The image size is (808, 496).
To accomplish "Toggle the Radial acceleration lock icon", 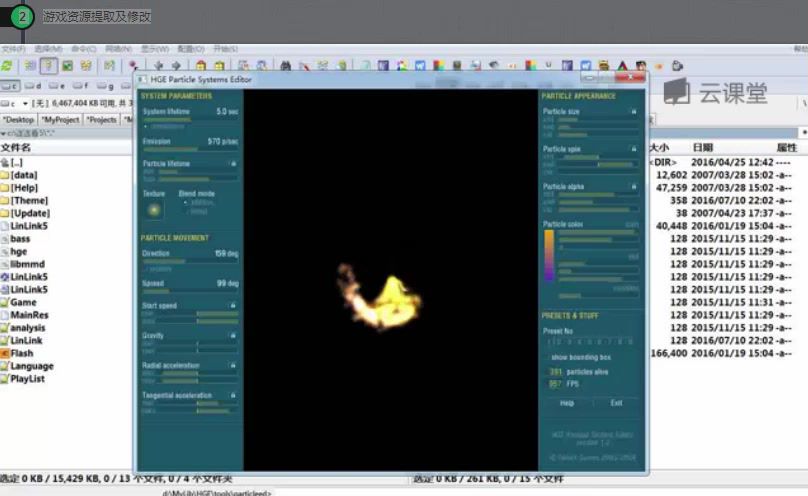I will click(233, 365).
